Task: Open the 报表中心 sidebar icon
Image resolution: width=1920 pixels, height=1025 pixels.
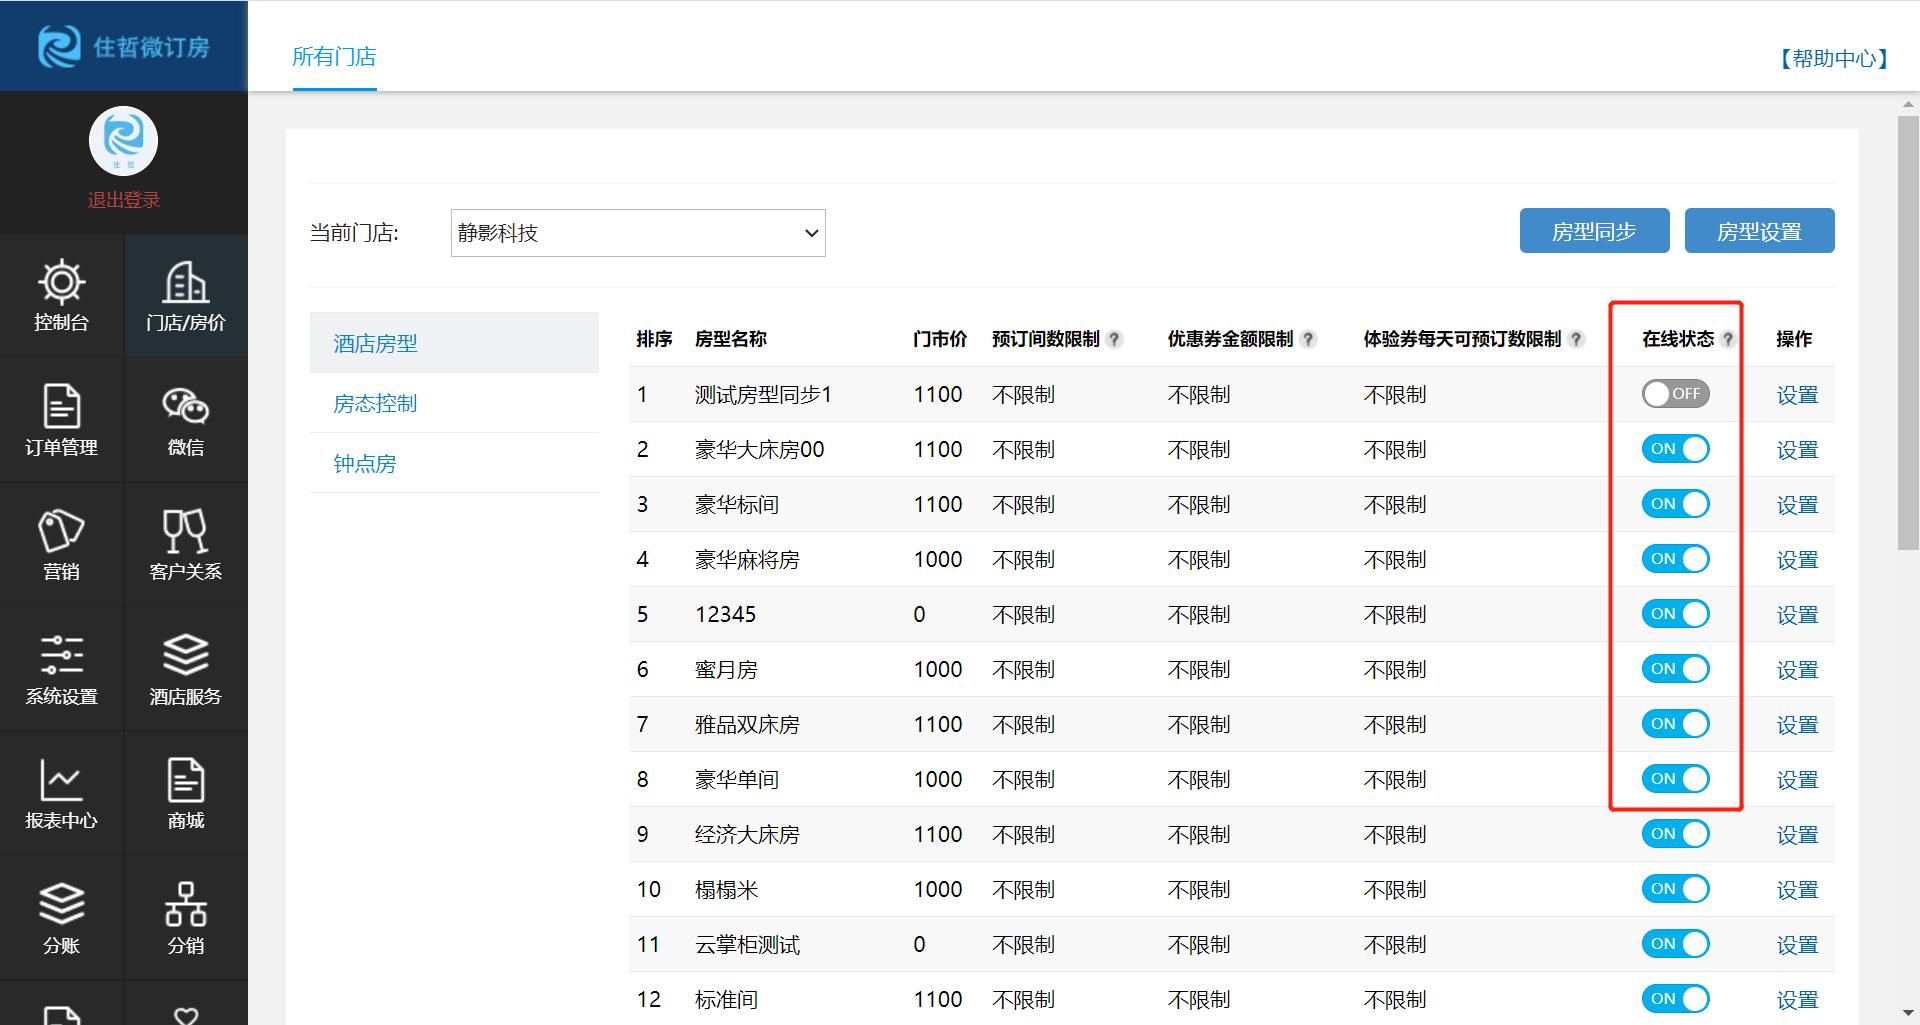Action: (61, 794)
